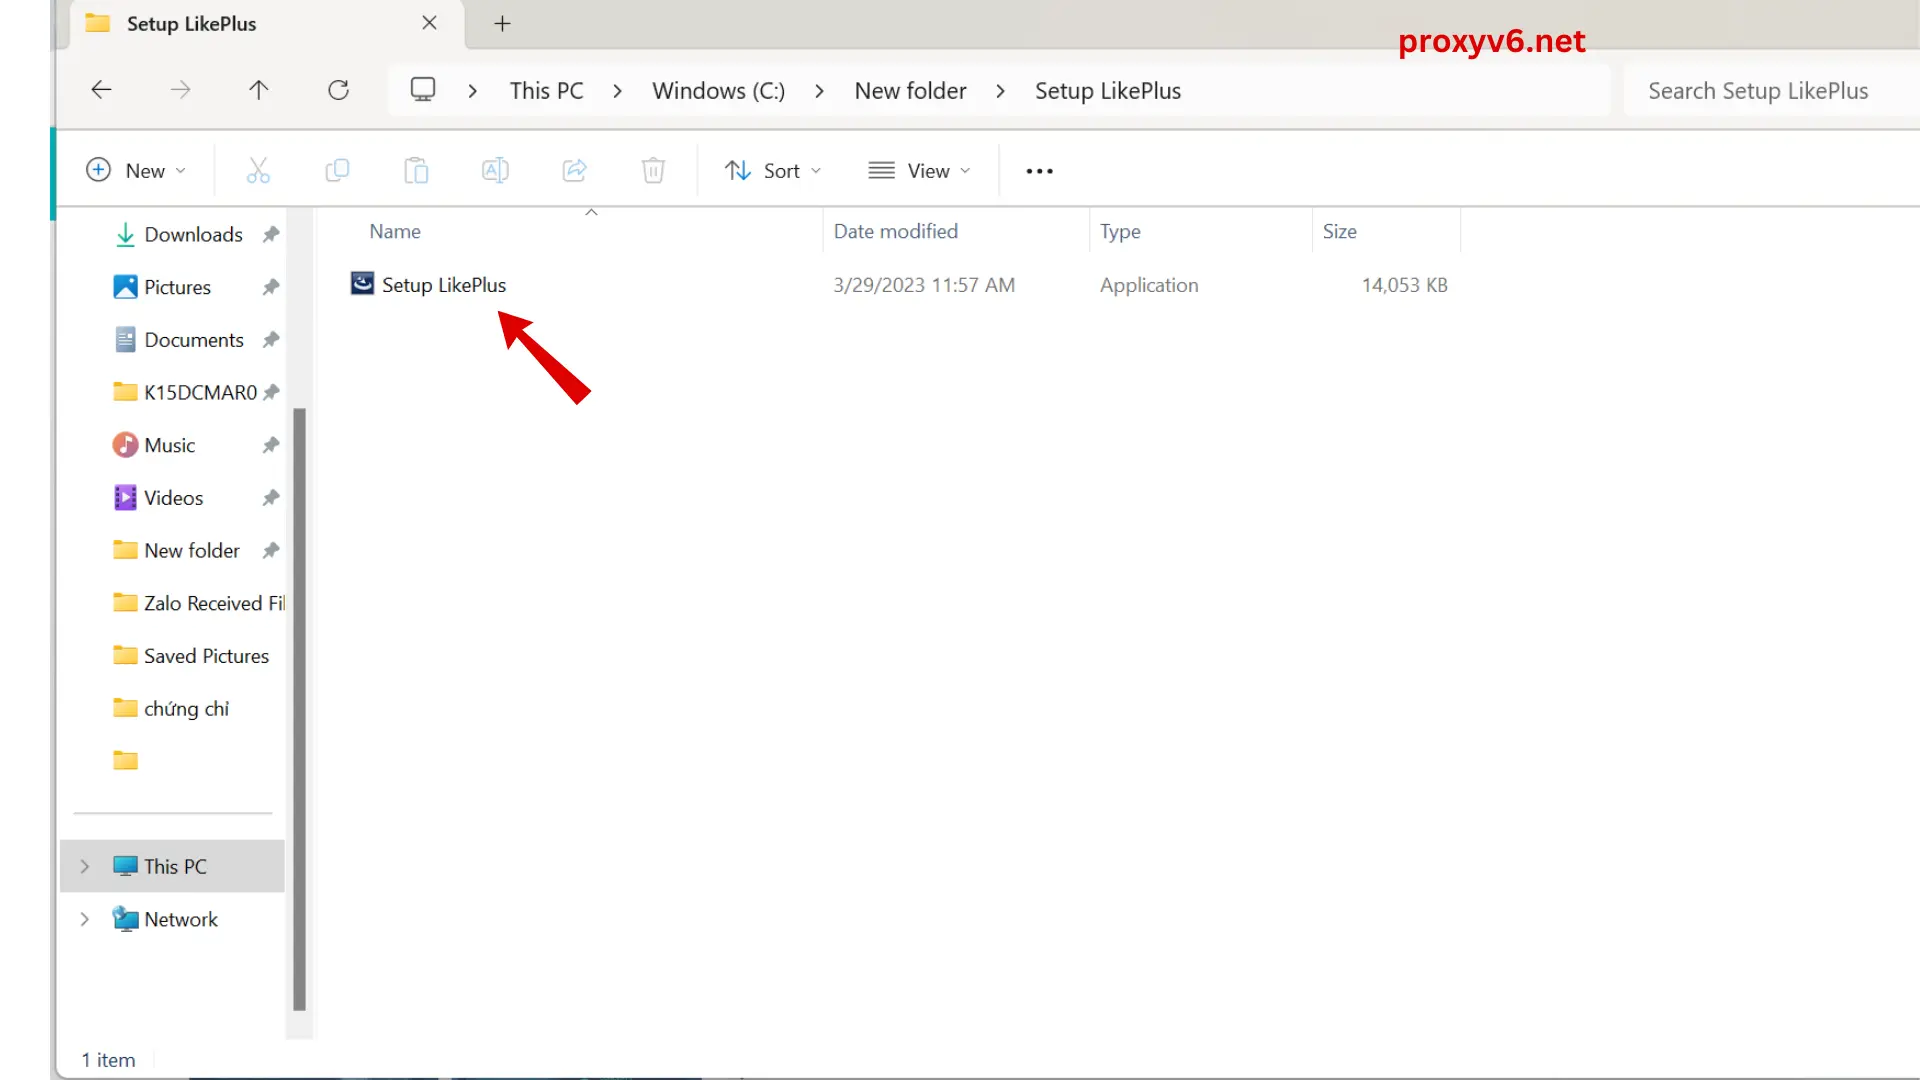Open the View layout dropdown
The width and height of the screenshot is (1920, 1080).
[919, 171]
